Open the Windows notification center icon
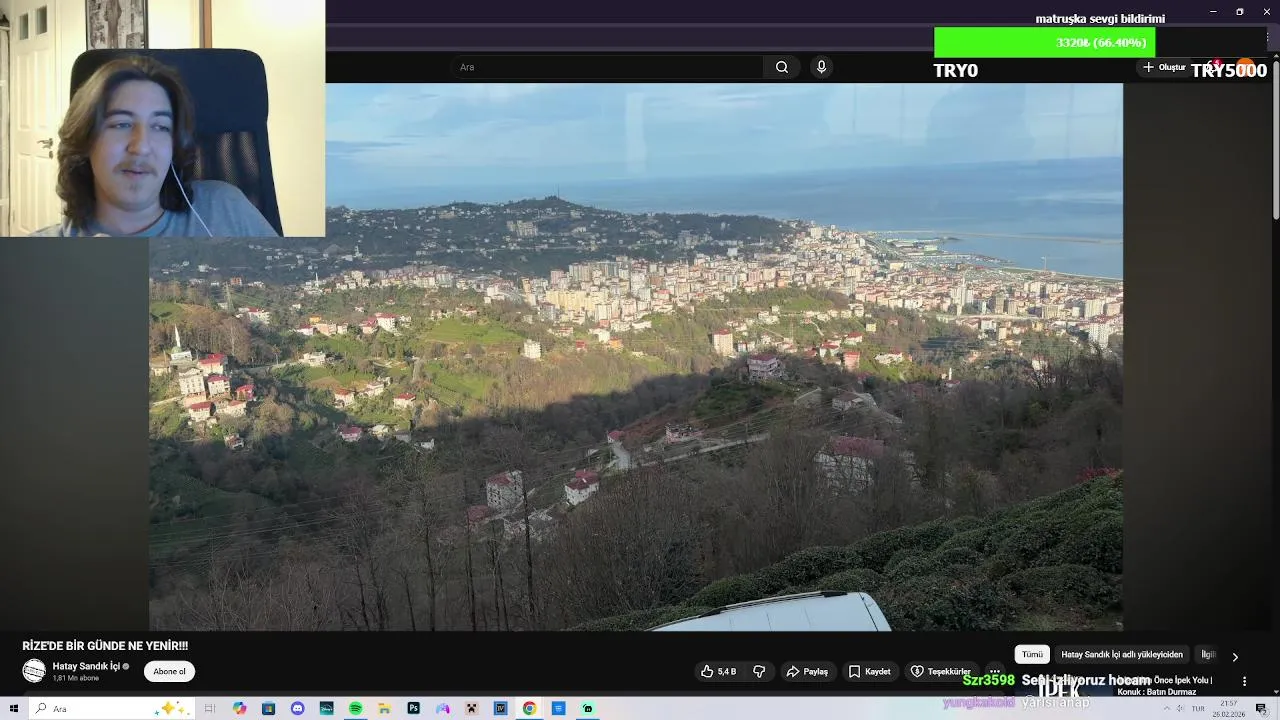Screen dimensions: 1280x720 1262,708
